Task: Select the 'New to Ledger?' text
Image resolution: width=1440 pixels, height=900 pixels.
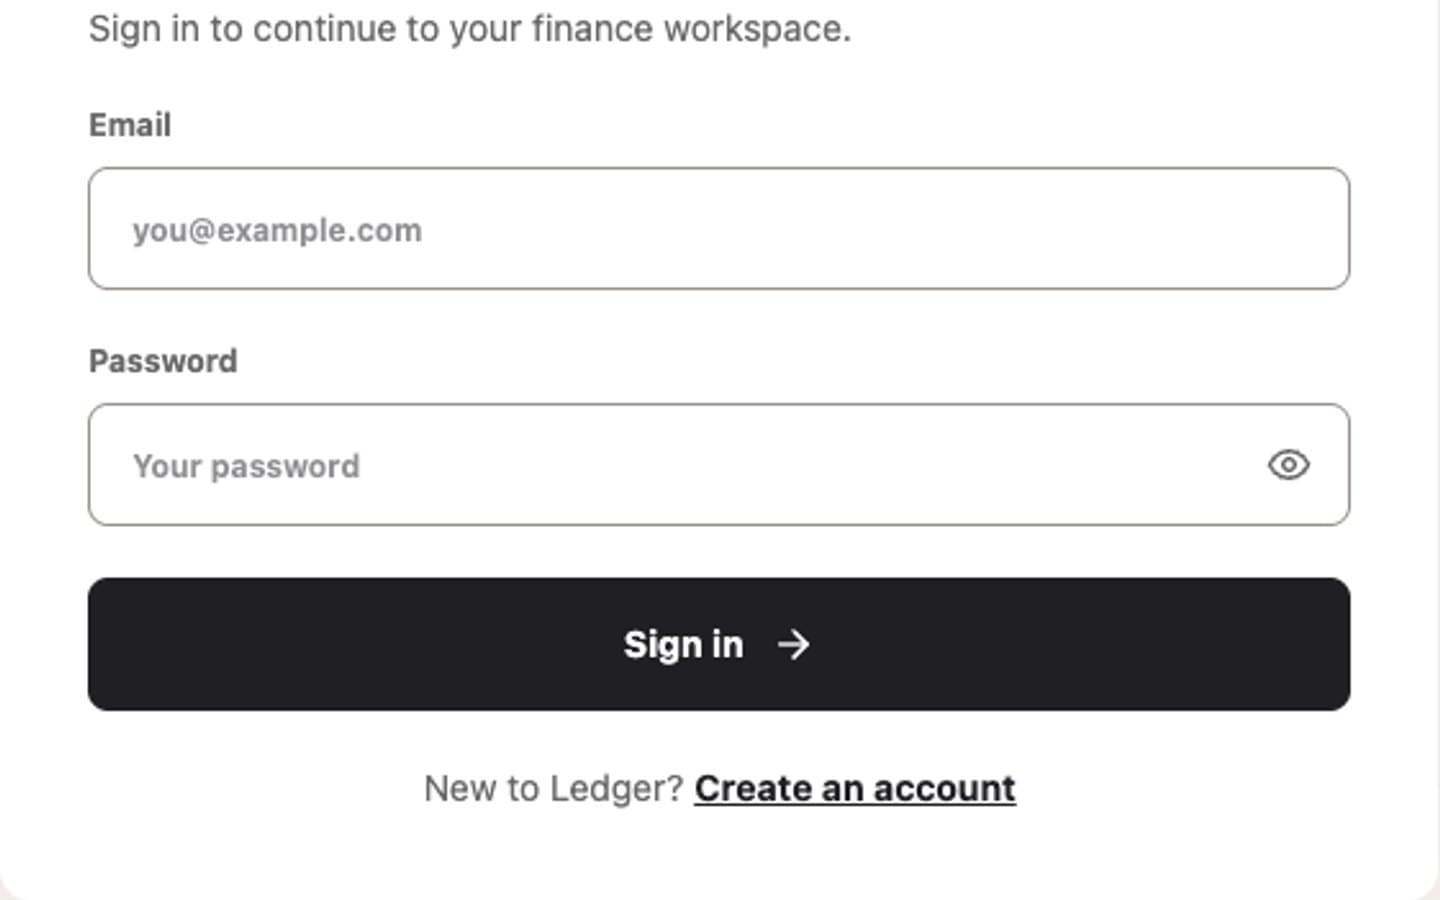Action: click(x=553, y=789)
